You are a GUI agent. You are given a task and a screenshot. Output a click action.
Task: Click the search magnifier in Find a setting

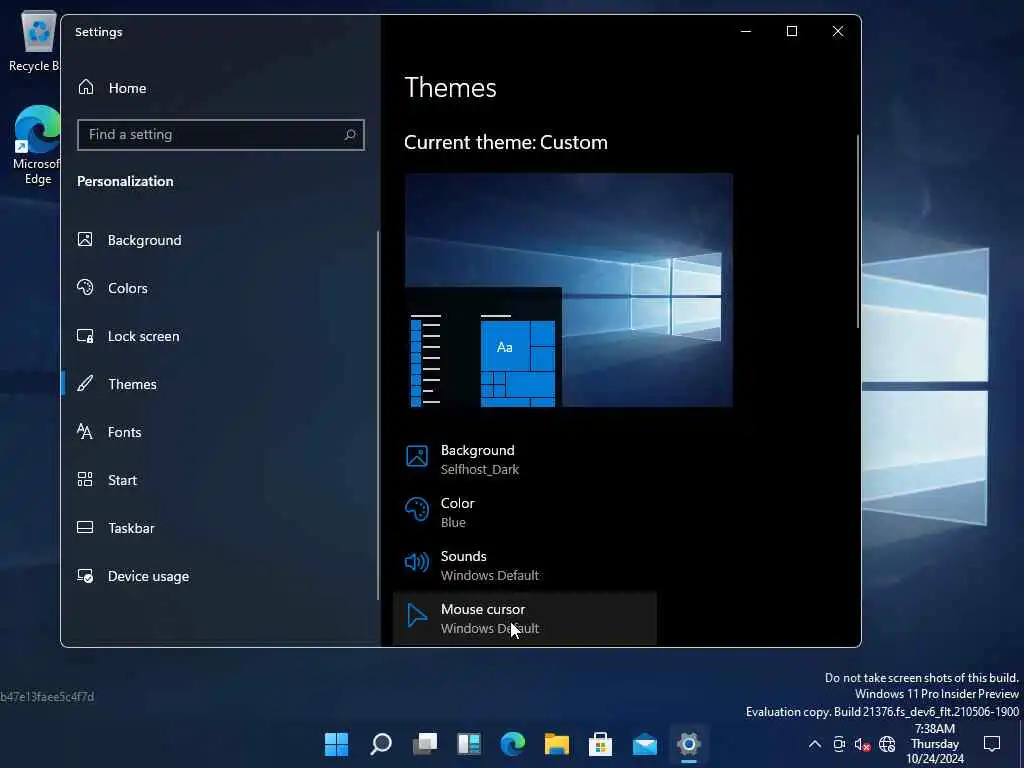[350, 135]
